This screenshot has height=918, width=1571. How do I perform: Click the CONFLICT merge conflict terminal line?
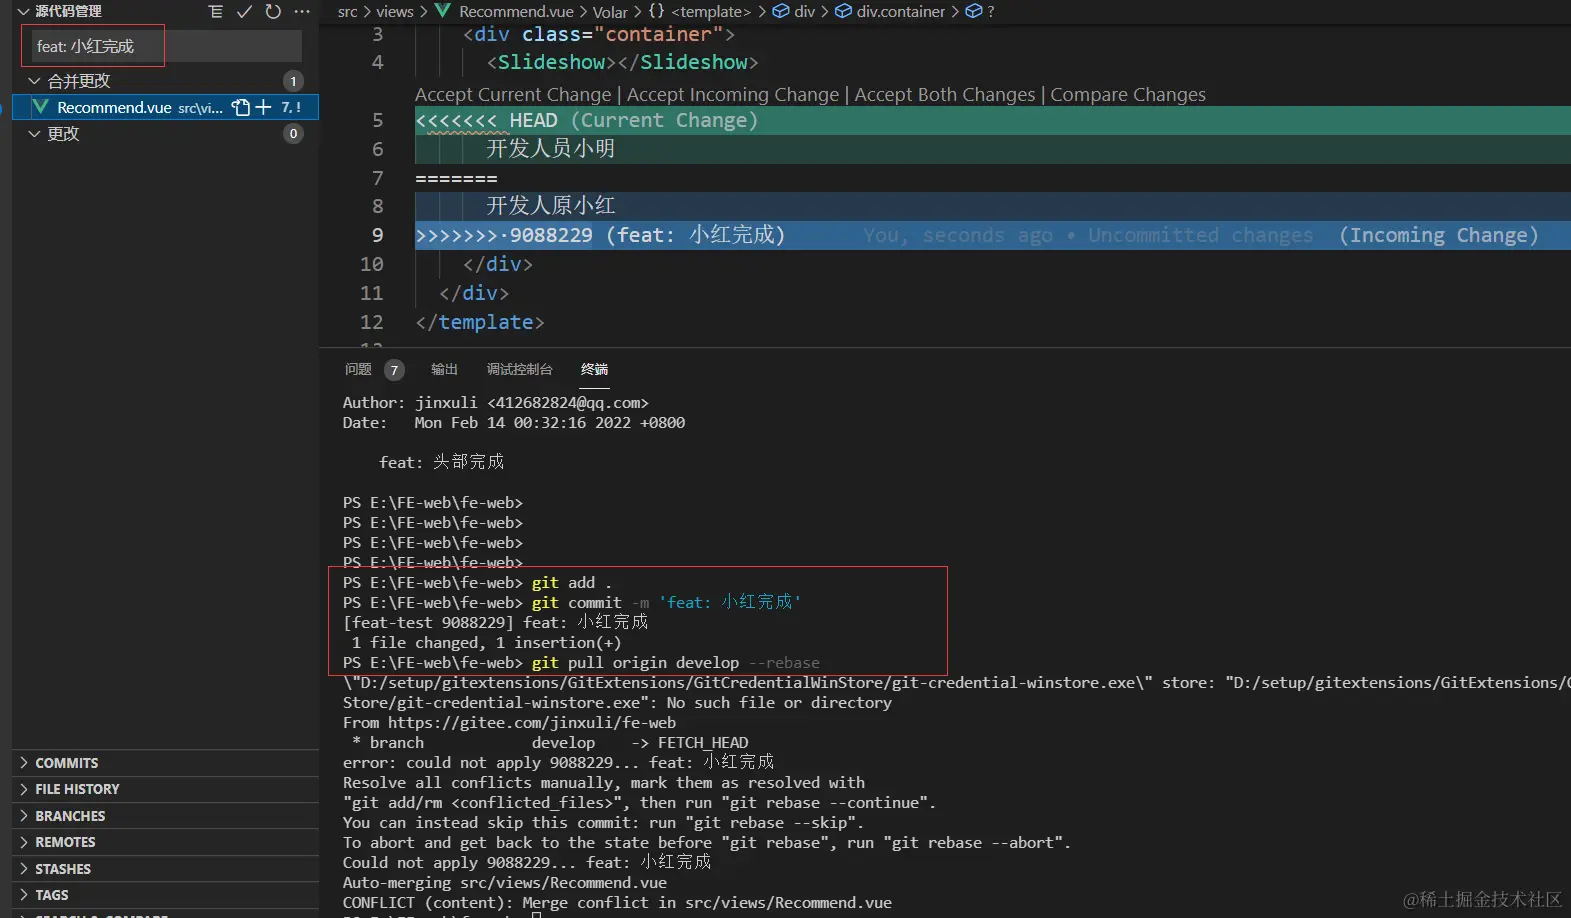(617, 902)
